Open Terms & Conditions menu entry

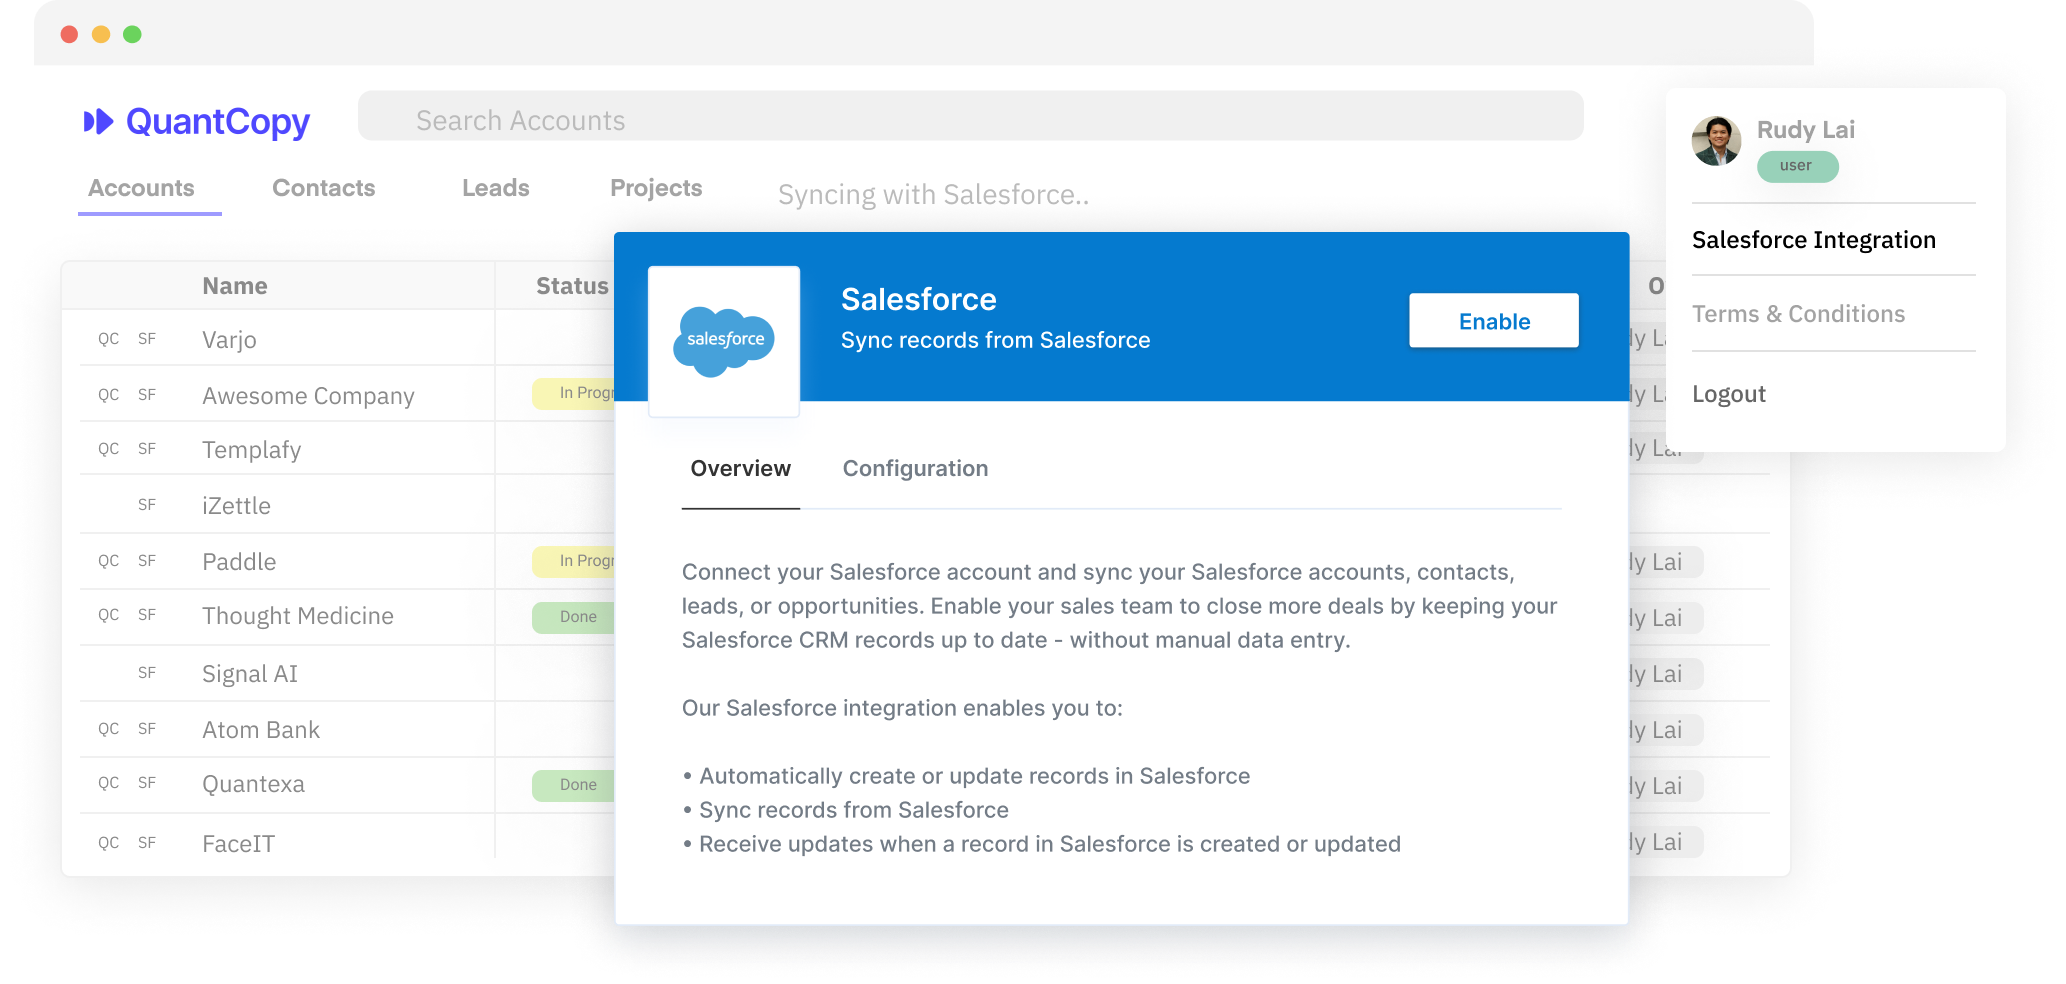1798,314
